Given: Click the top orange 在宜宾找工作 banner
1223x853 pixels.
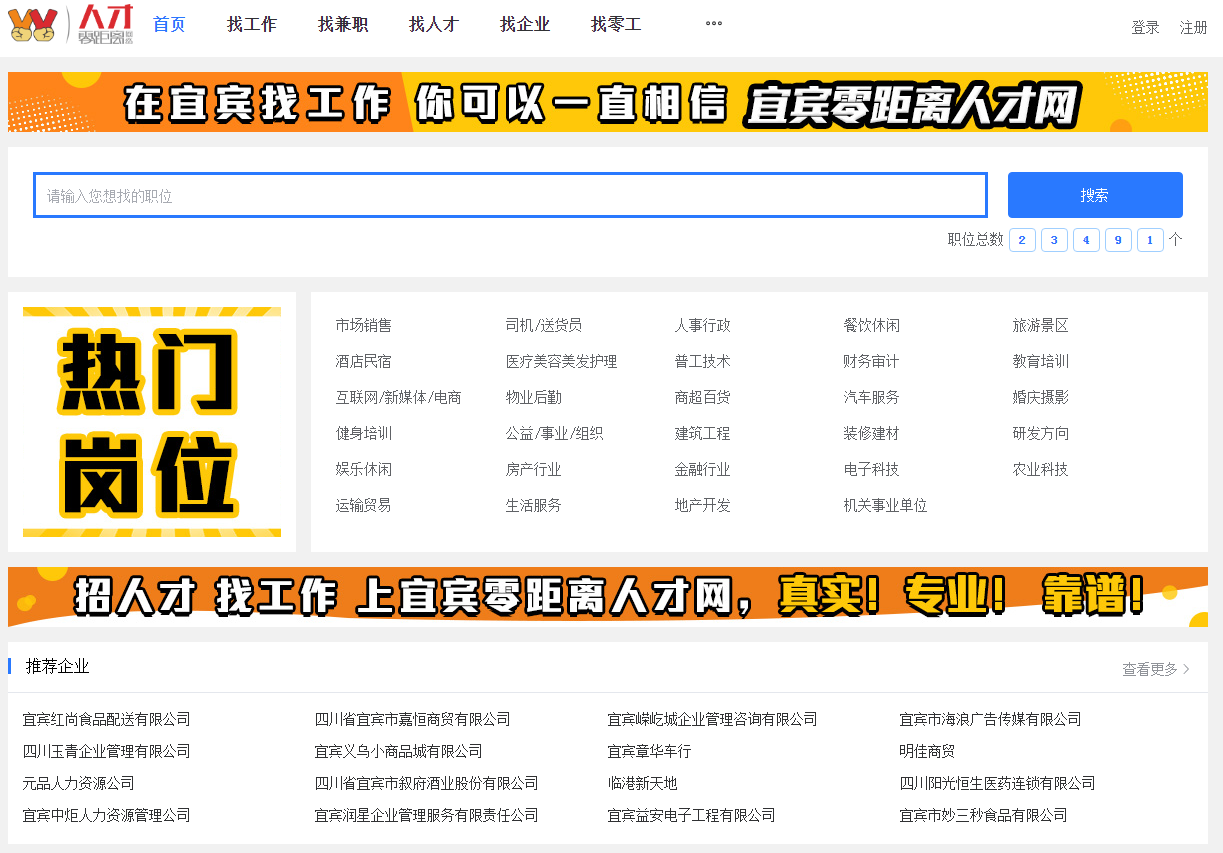Looking at the screenshot, I should coord(607,102).
